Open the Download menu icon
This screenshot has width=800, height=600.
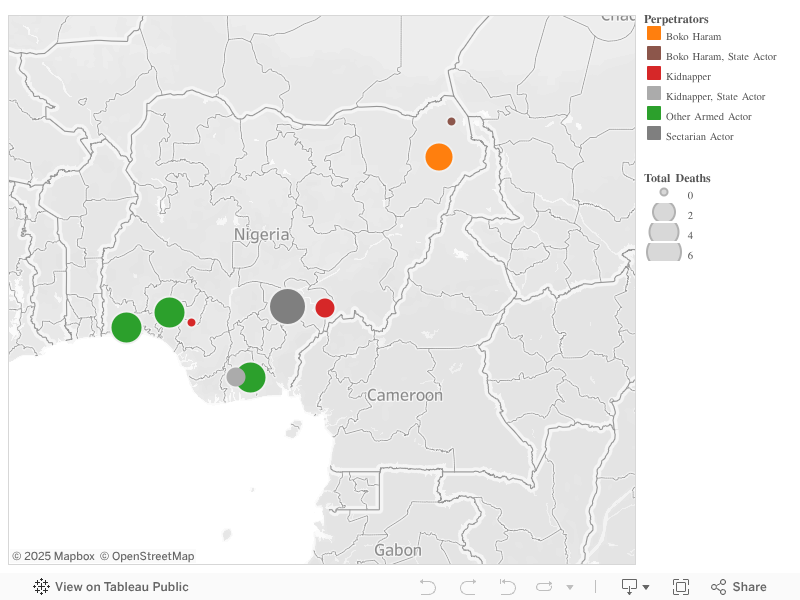pyautogui.click(x=635, y=587)
